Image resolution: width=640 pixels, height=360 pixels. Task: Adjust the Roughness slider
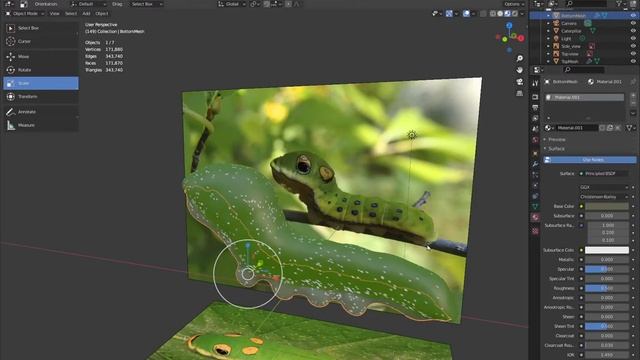pyautogui.click(x=607, y=288)
